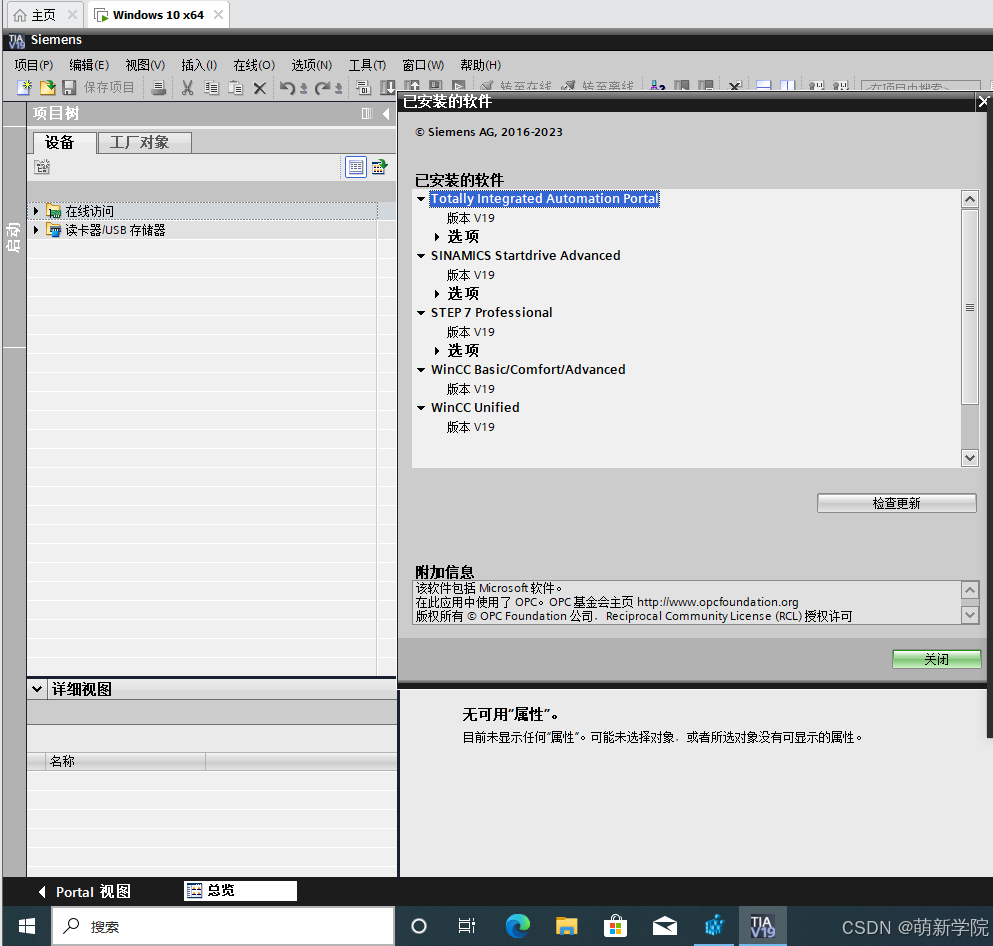Collapse project tree with left arrow
Screen dimensions: 993x946
386,113
